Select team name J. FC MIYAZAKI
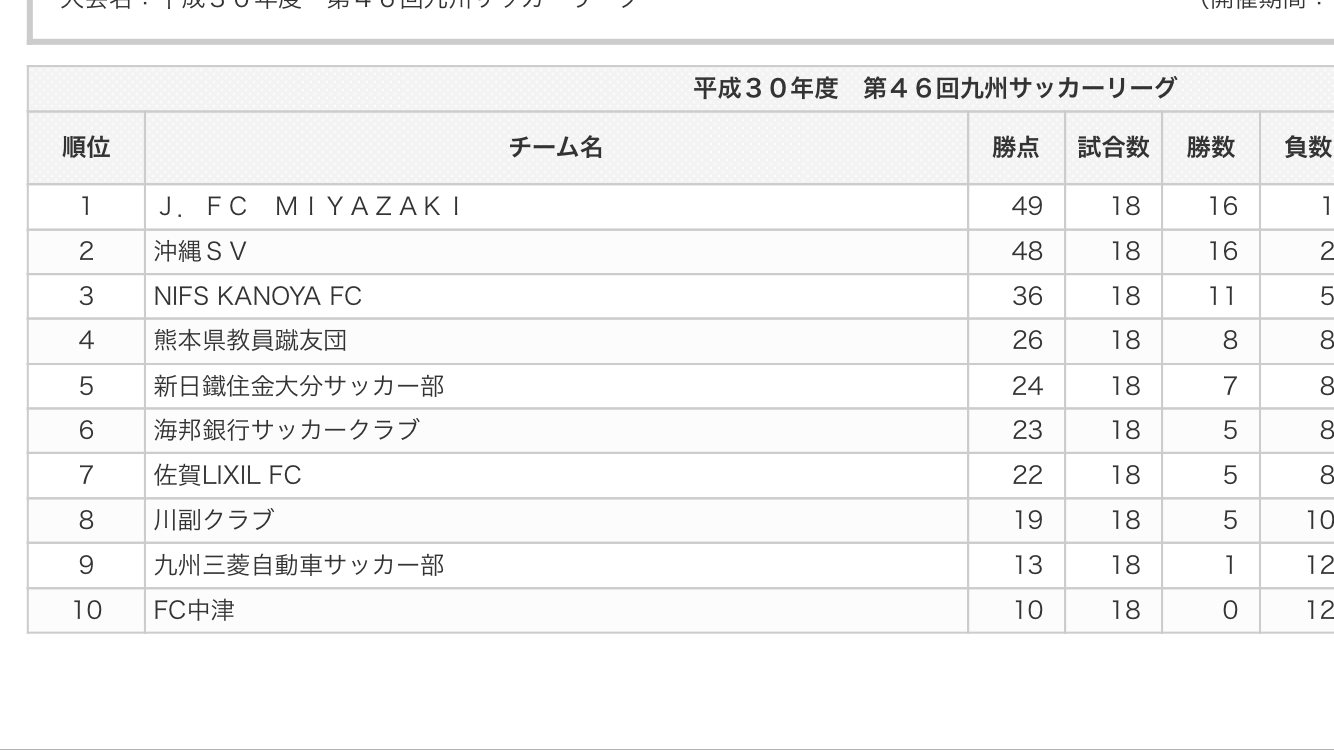This screenshot has width=1334, height=750. tap(308, 207)
